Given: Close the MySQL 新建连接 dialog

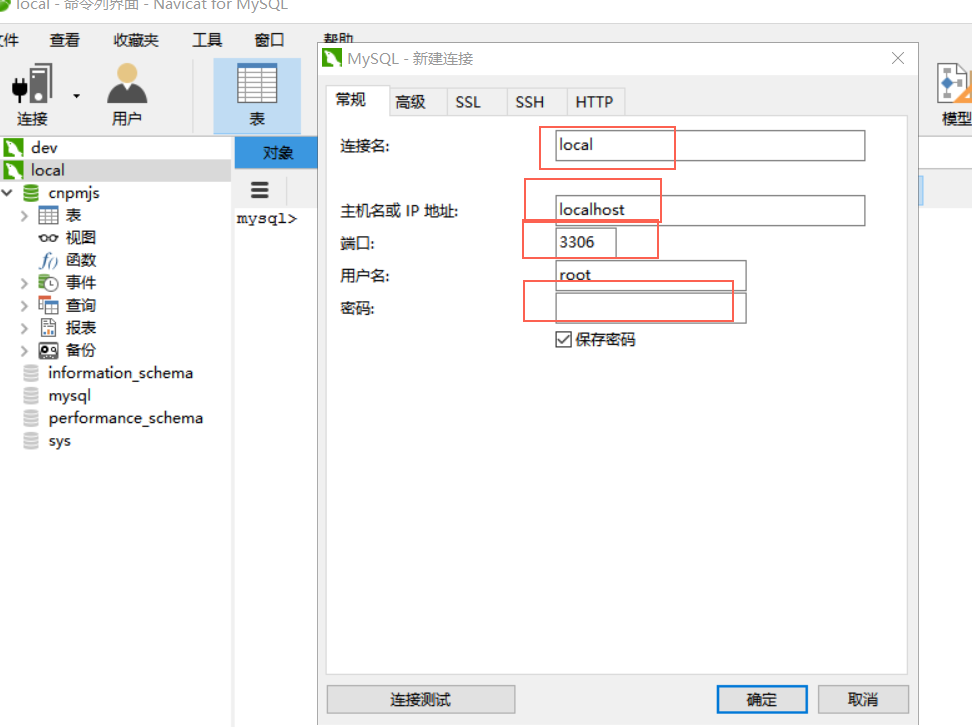Looking at the screenshot, I should point(898,58).
